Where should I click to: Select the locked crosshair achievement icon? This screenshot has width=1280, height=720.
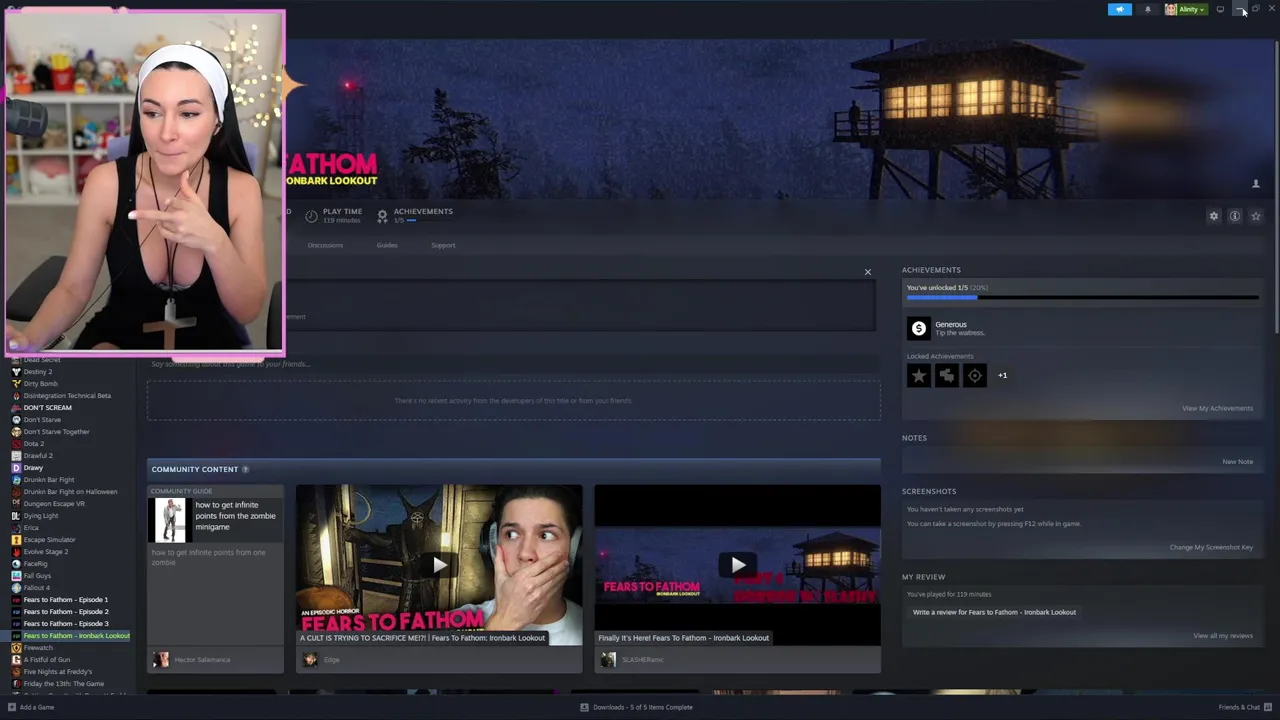point(974,376)
